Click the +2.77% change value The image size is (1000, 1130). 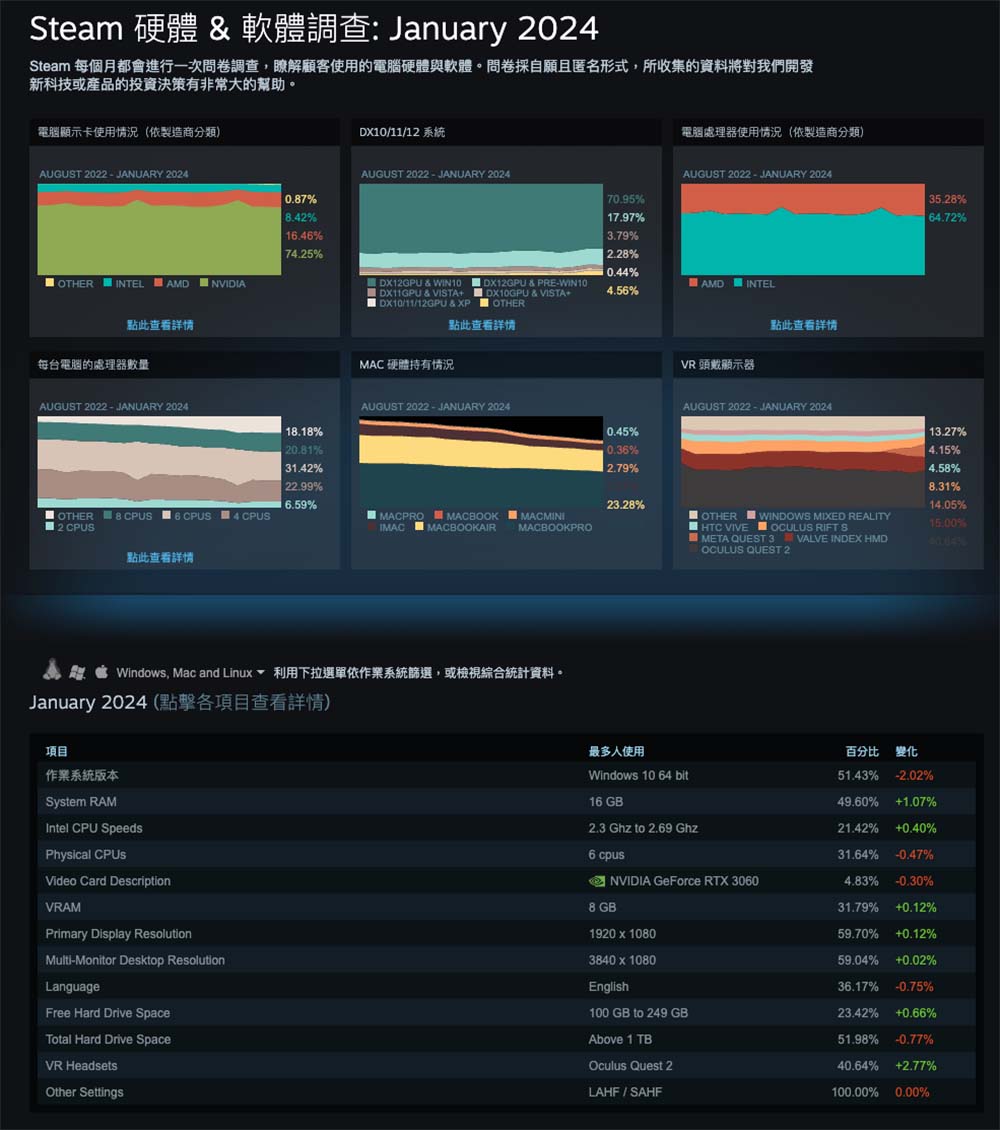916,1066
